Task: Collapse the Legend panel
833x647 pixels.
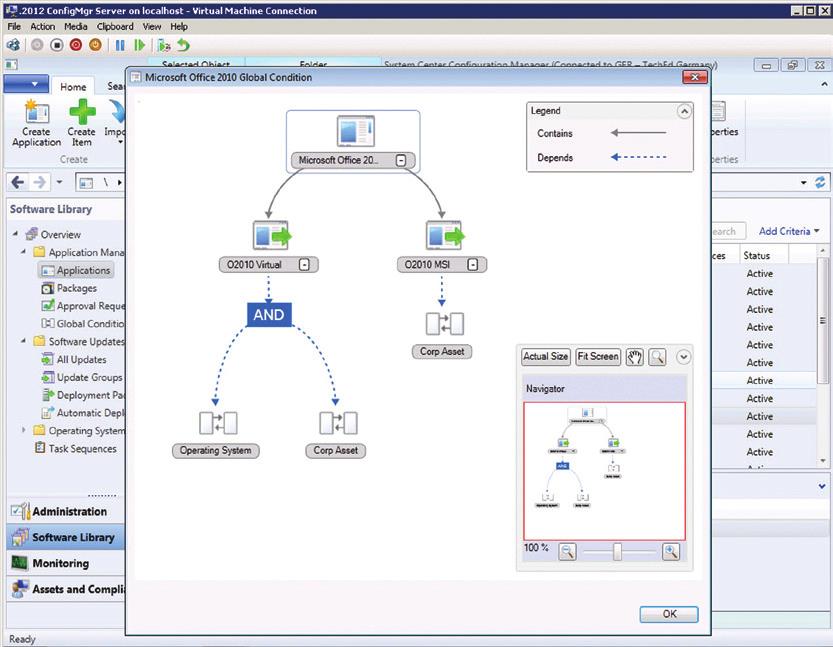Action: pyautogui.click(x=684, y=112)
